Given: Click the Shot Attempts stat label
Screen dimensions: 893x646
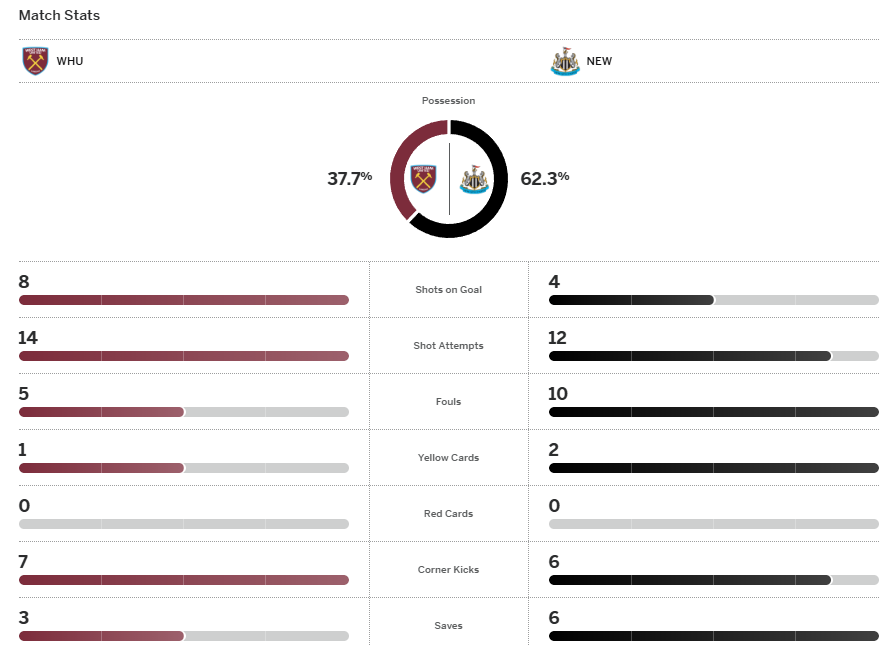Looking at the screenshot, I should (x=448, y=346).
